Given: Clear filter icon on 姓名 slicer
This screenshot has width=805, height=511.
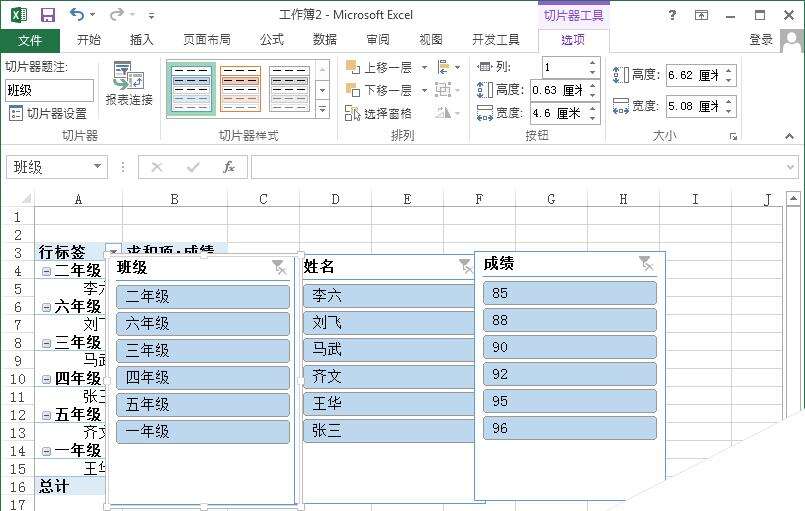Looking at the screenshot, I should coord(465,266).
